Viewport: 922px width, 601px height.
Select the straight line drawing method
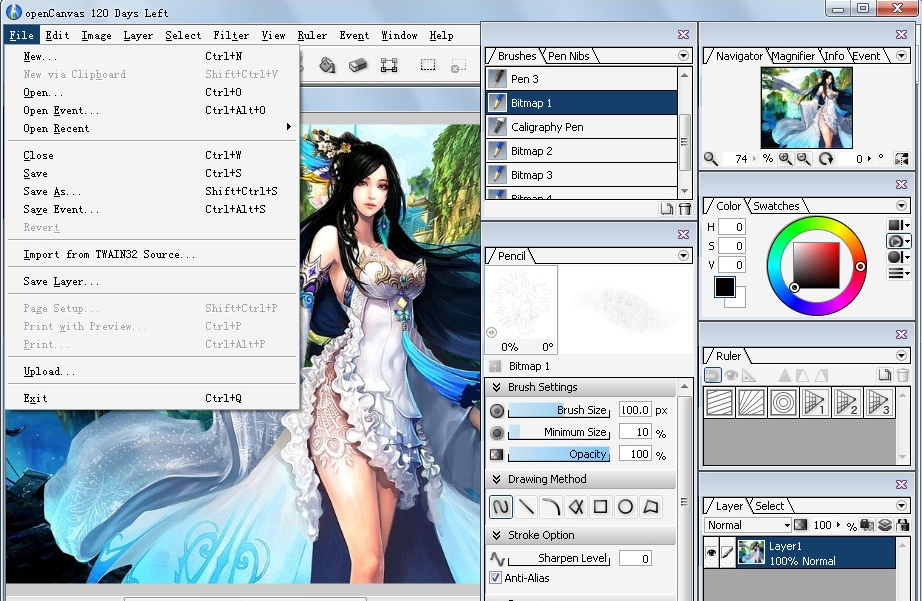pos(526,507)
